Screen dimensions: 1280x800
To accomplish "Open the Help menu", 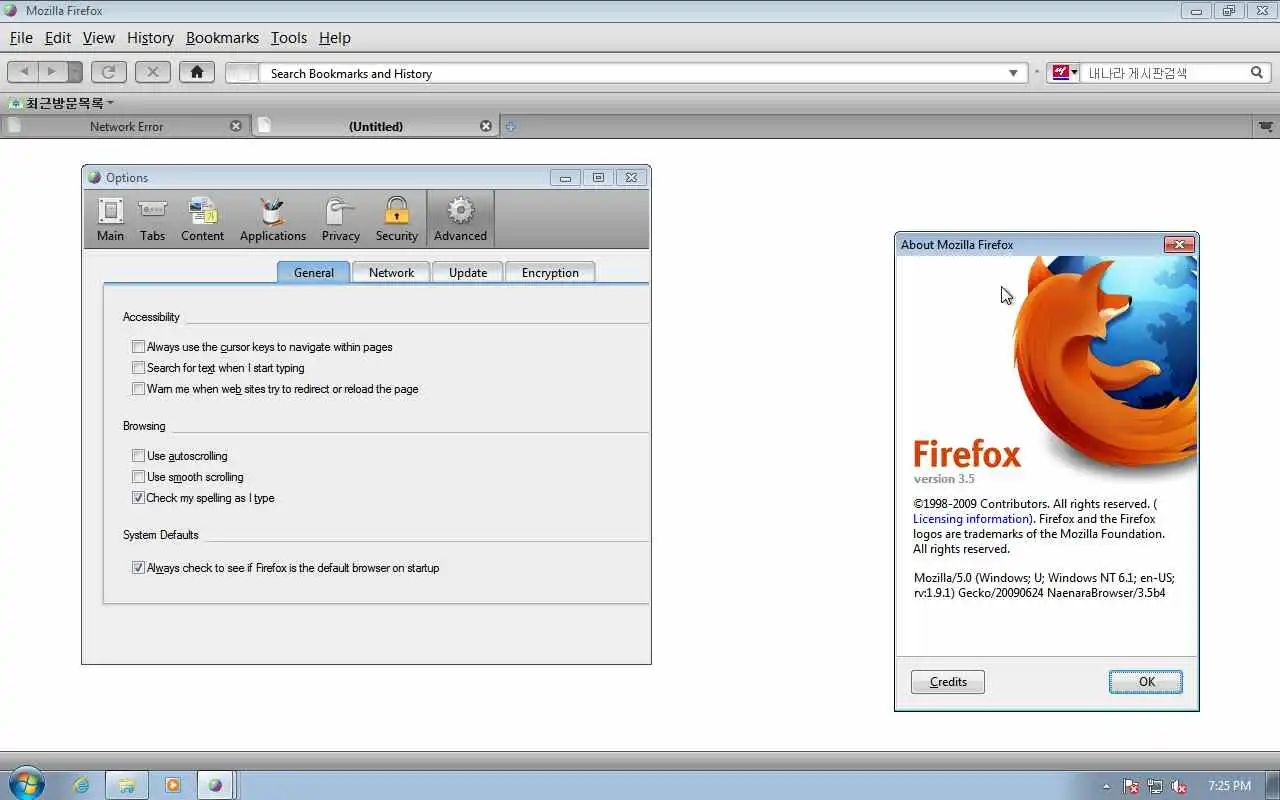I will click(335, 38).
